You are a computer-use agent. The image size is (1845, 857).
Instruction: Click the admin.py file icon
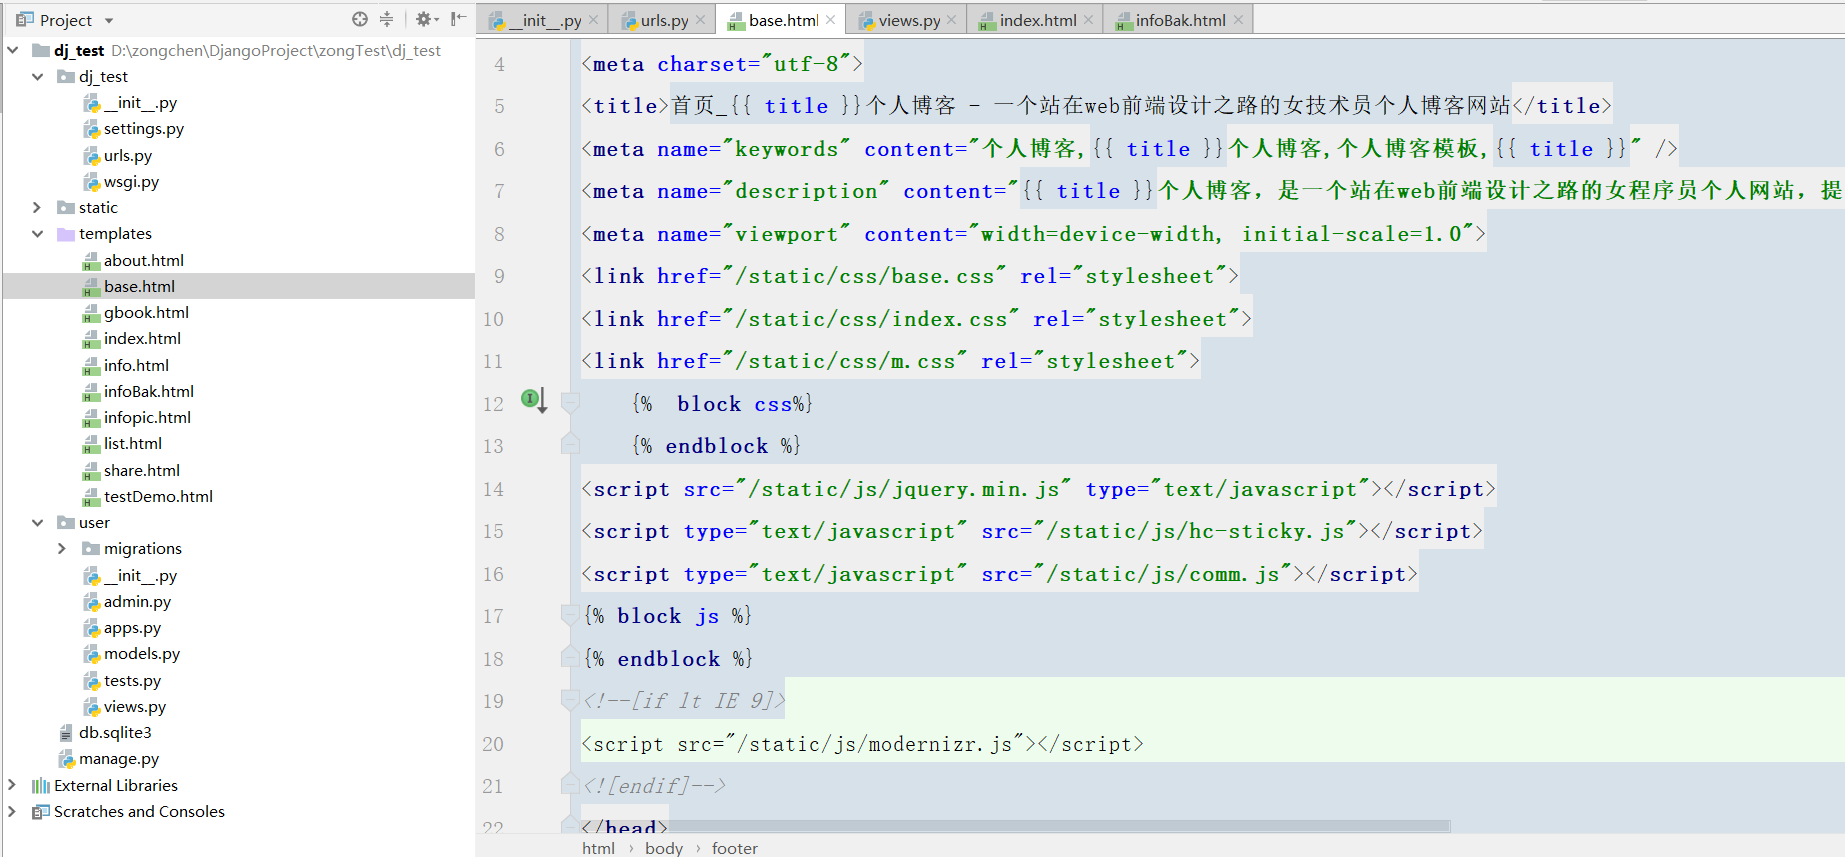92,602
